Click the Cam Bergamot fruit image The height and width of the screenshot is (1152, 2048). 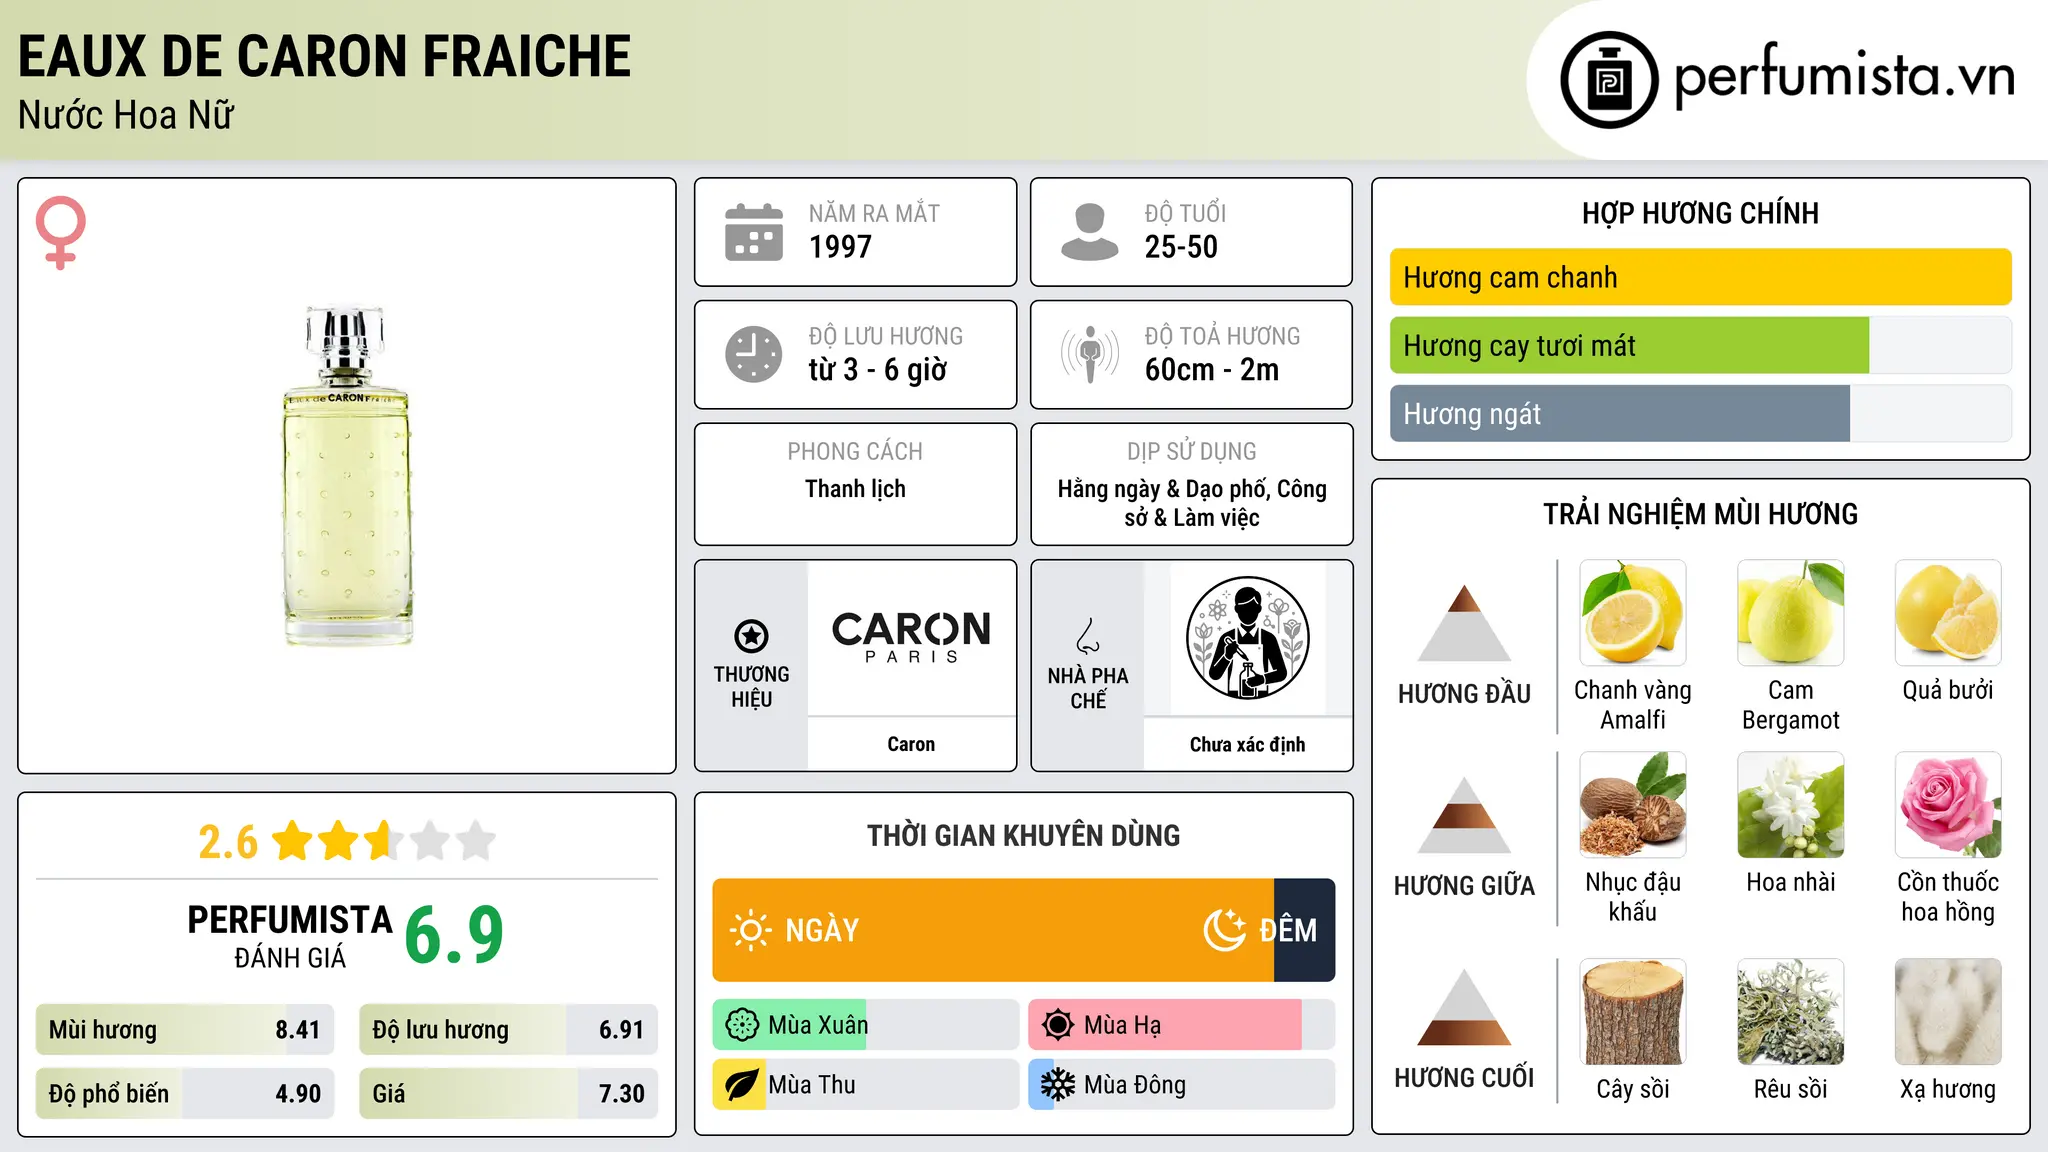tap(1790, 613)
